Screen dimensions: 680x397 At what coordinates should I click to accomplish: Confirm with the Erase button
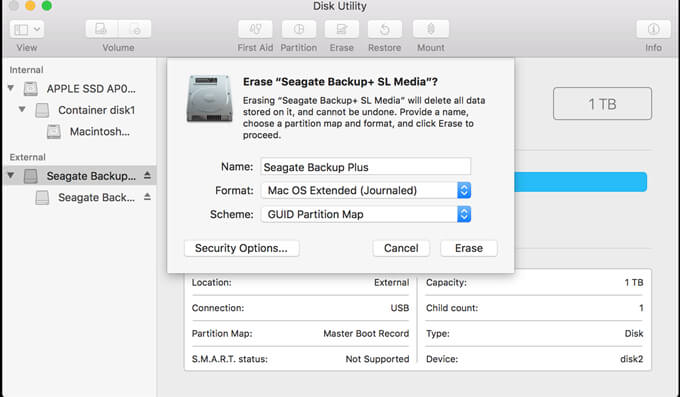[x=469, y=248]
